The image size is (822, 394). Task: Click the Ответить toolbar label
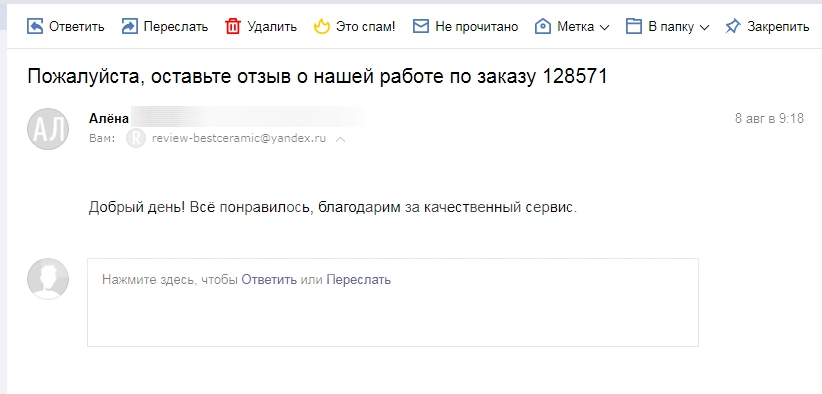click(x=77, y=27)
